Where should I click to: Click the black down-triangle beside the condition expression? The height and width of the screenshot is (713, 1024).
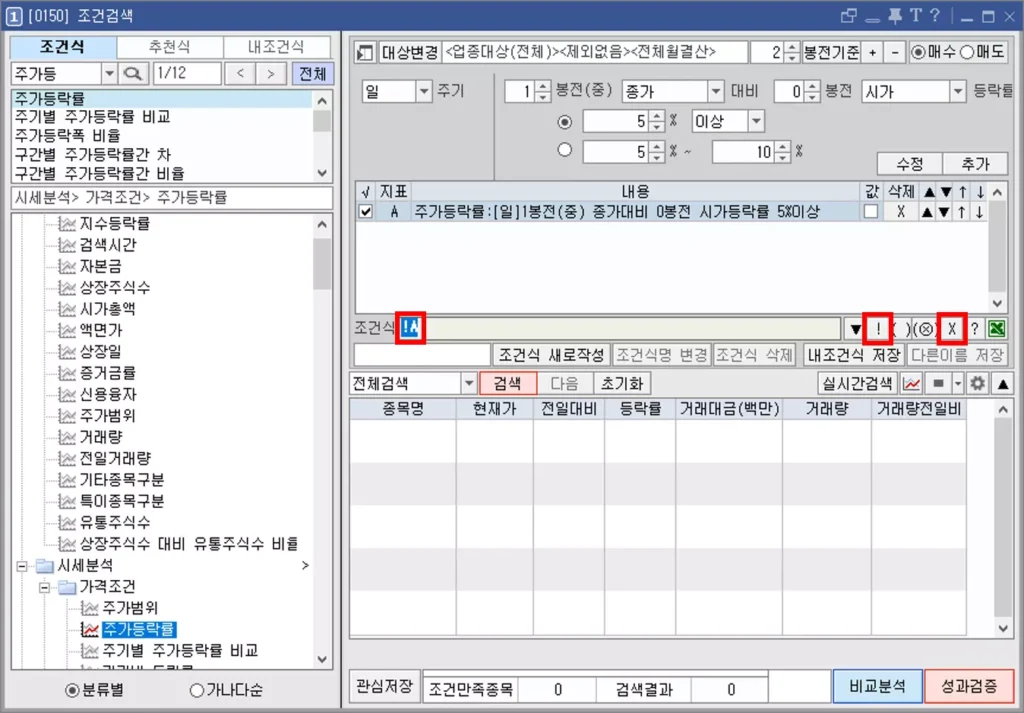click(855, 329)
